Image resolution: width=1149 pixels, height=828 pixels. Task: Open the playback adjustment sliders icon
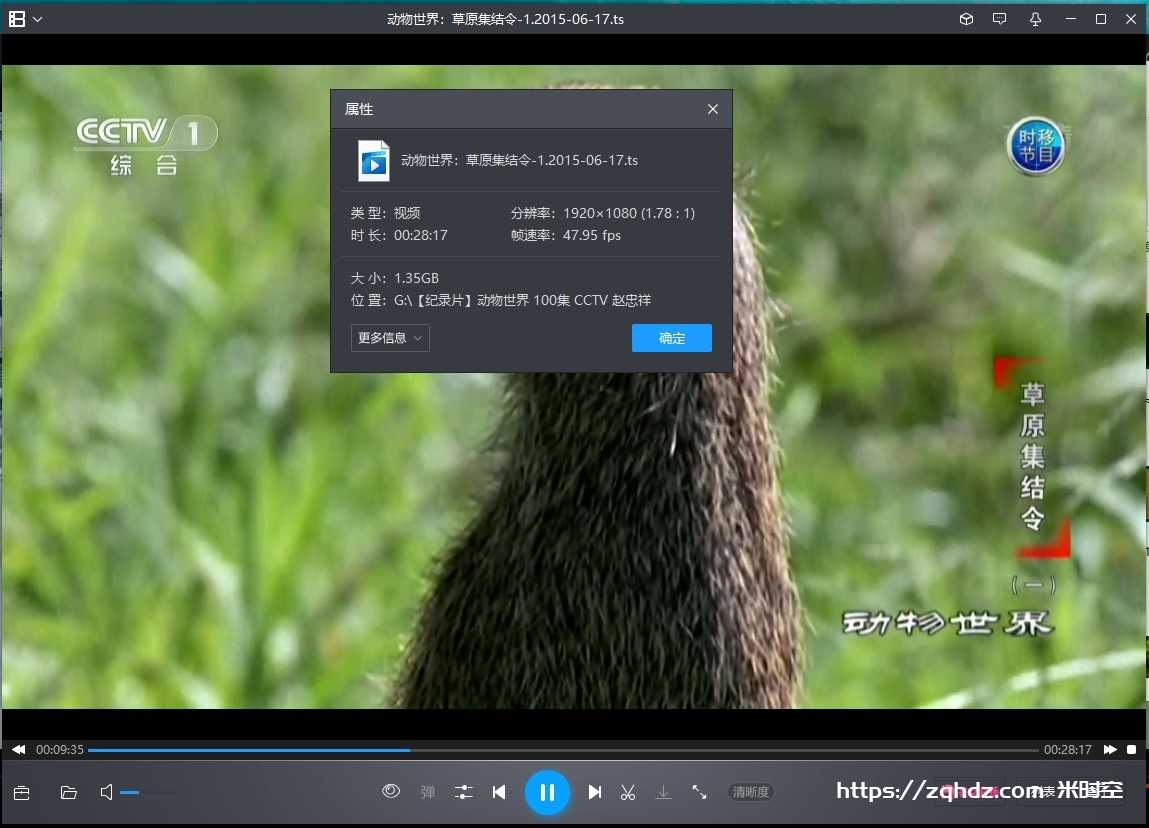(464, 793)
